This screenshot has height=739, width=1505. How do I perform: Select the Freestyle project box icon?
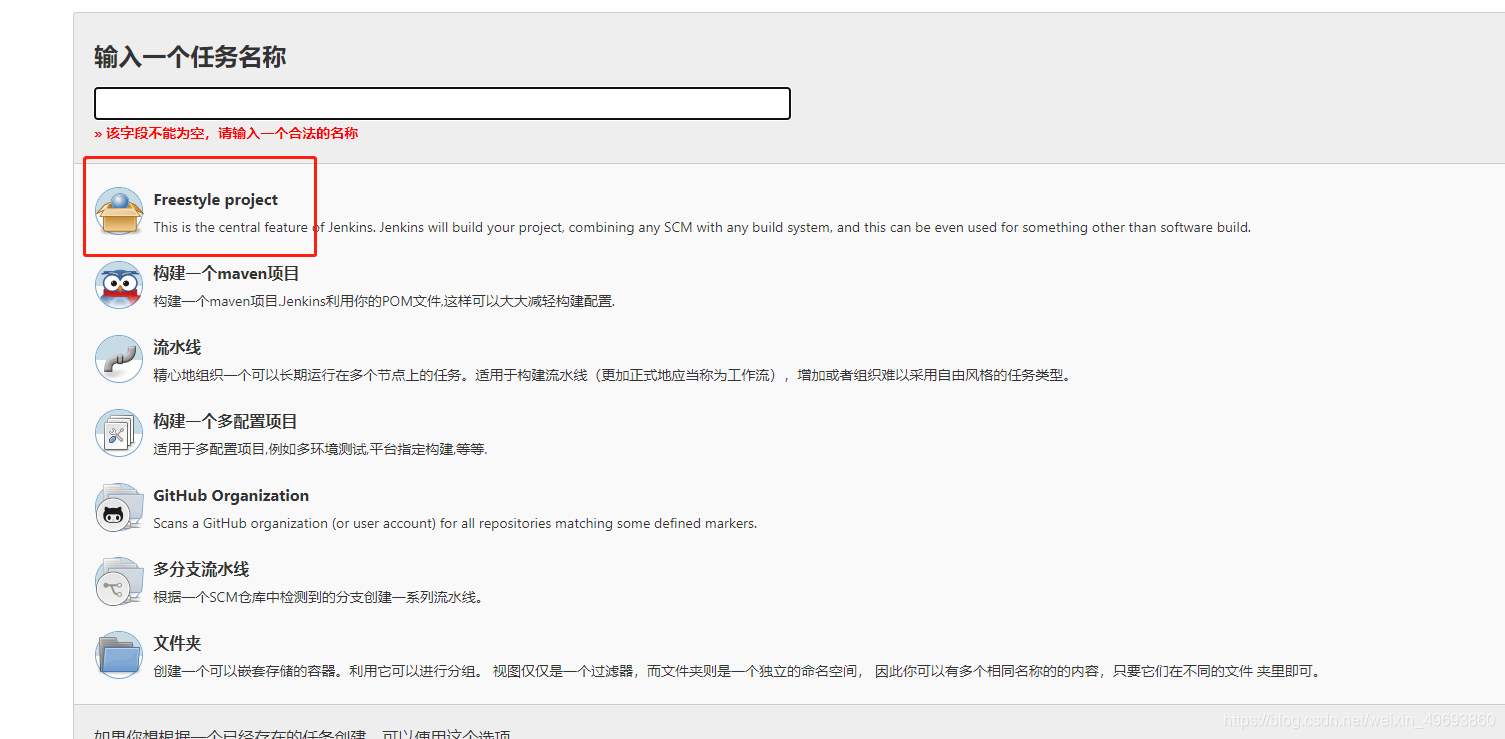tap(119, 211)
